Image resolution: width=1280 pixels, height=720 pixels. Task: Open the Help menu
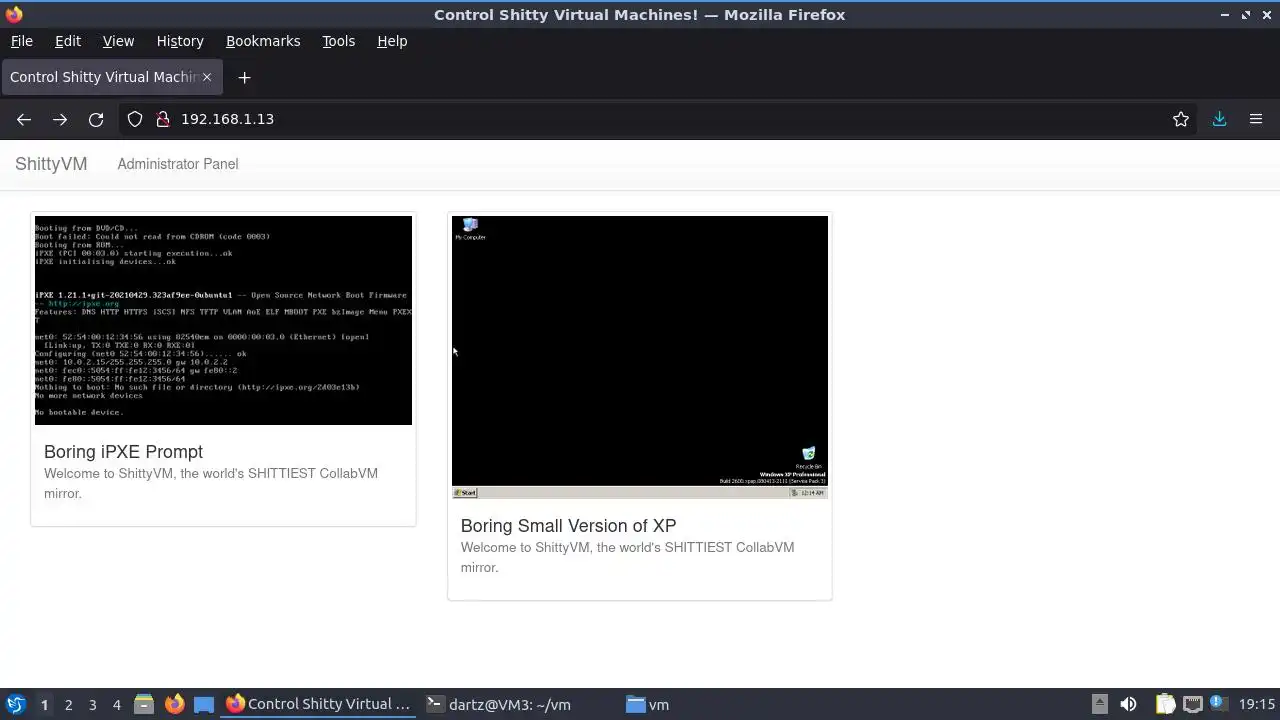tap(392, 41)
